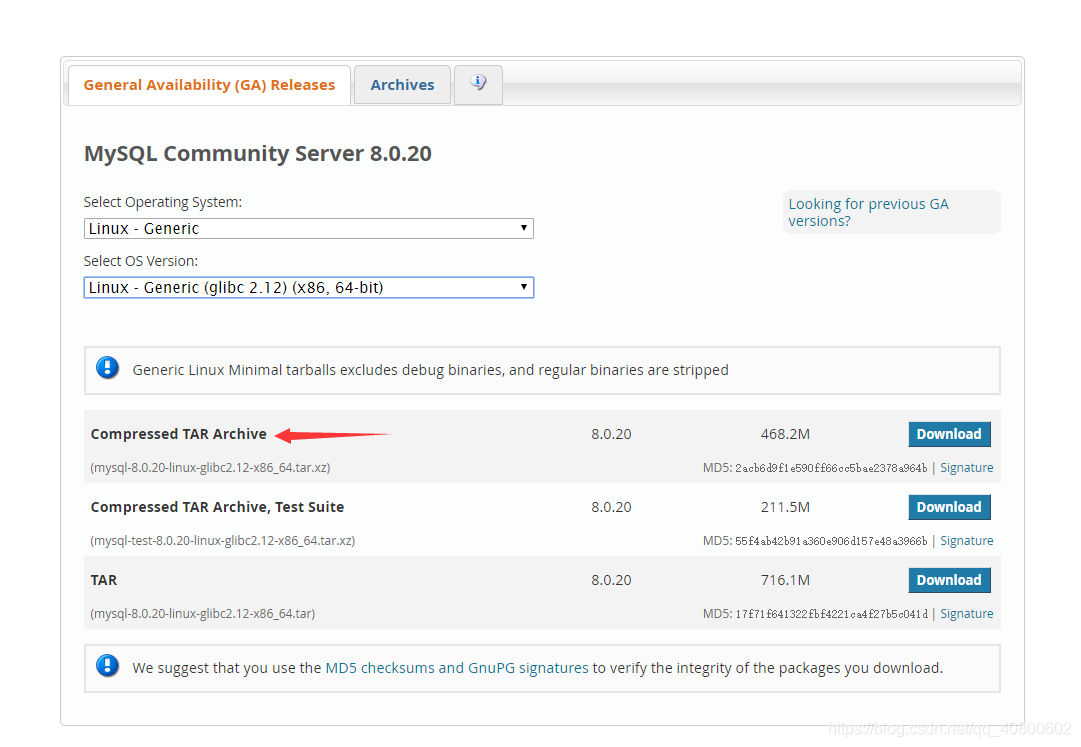The height and width of the screenshot is (747, 1081).
Task: Select the MySQL Community Server 8.0.20 heading
Action: click(258, 153)
